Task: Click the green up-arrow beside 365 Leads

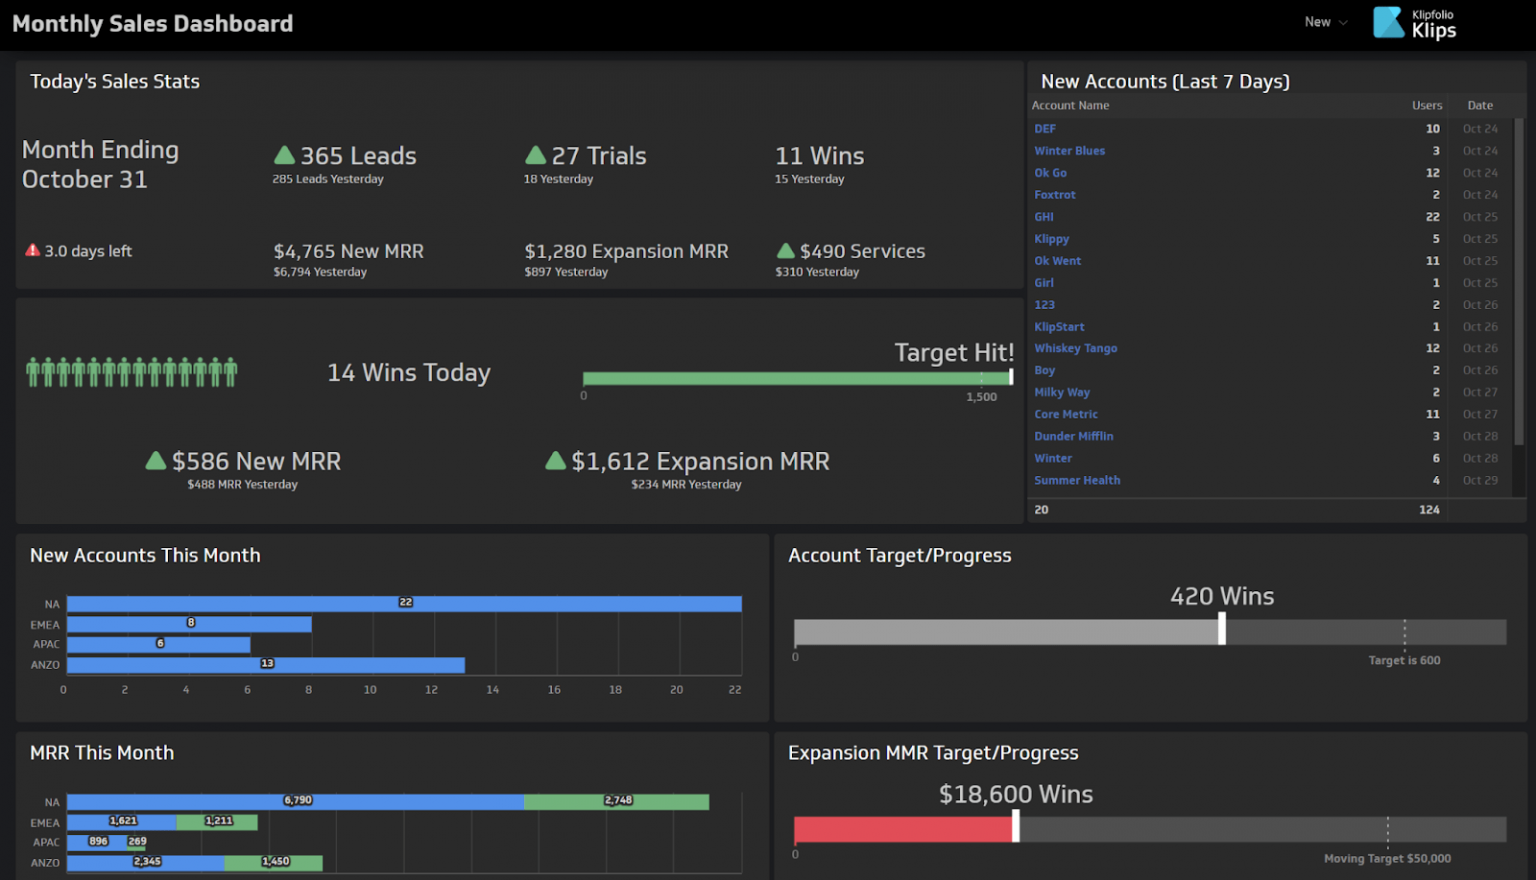Action: [283, 155]
